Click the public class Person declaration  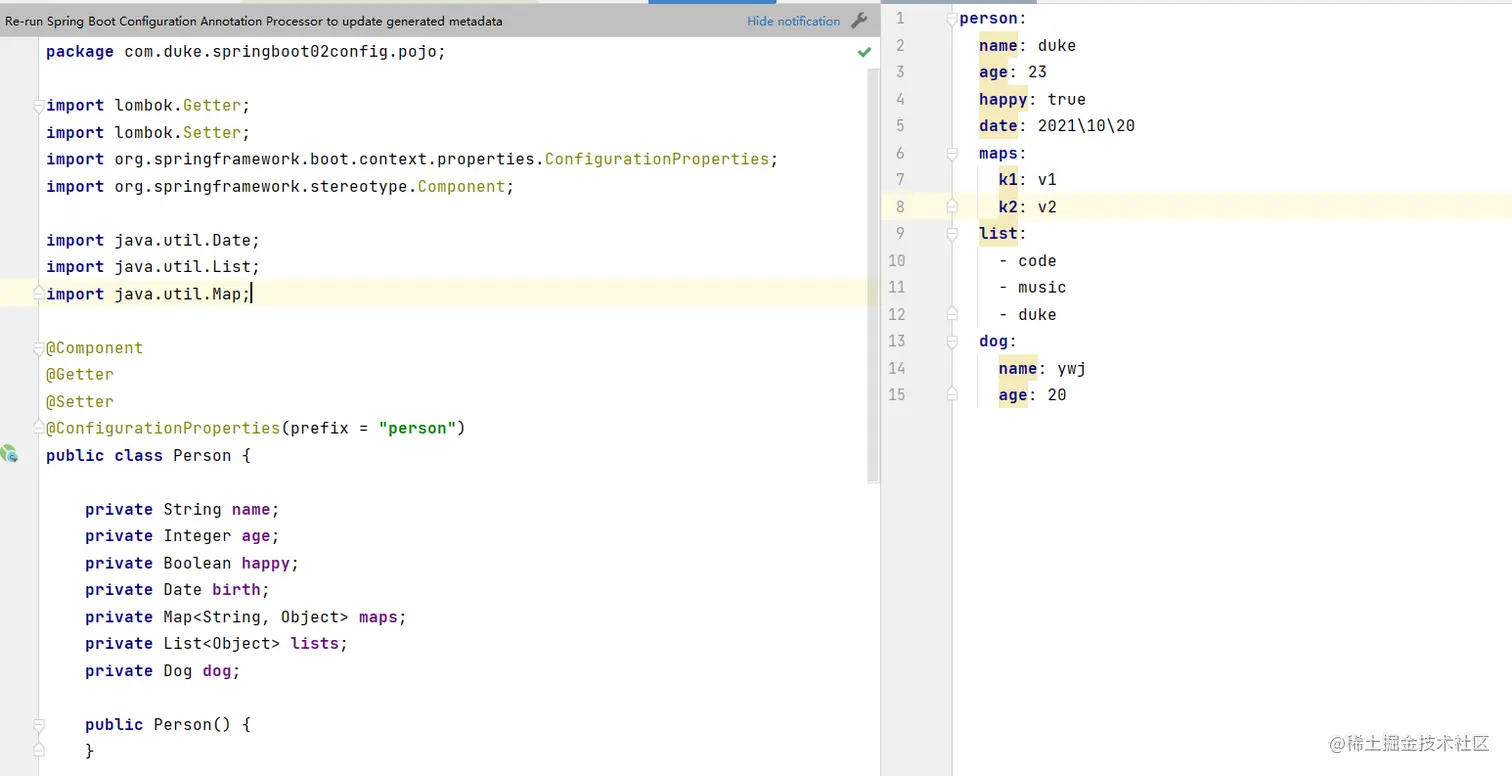pyautogui.click(x=148, y=455)
